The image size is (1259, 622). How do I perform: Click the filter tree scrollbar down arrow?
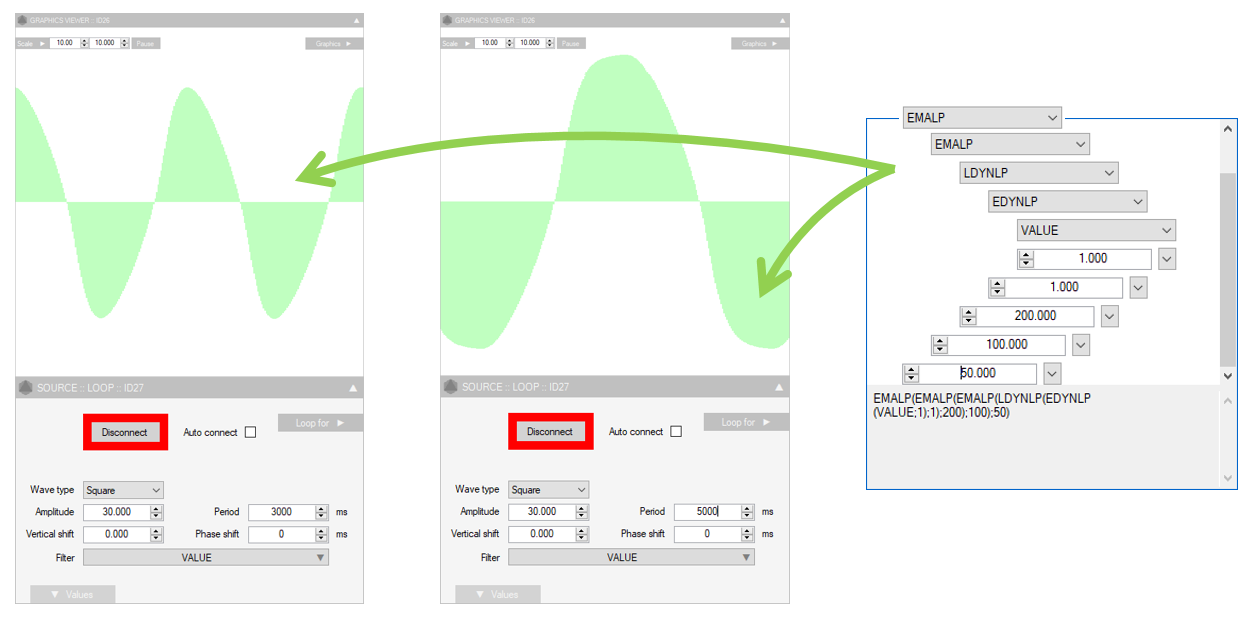1229,376
